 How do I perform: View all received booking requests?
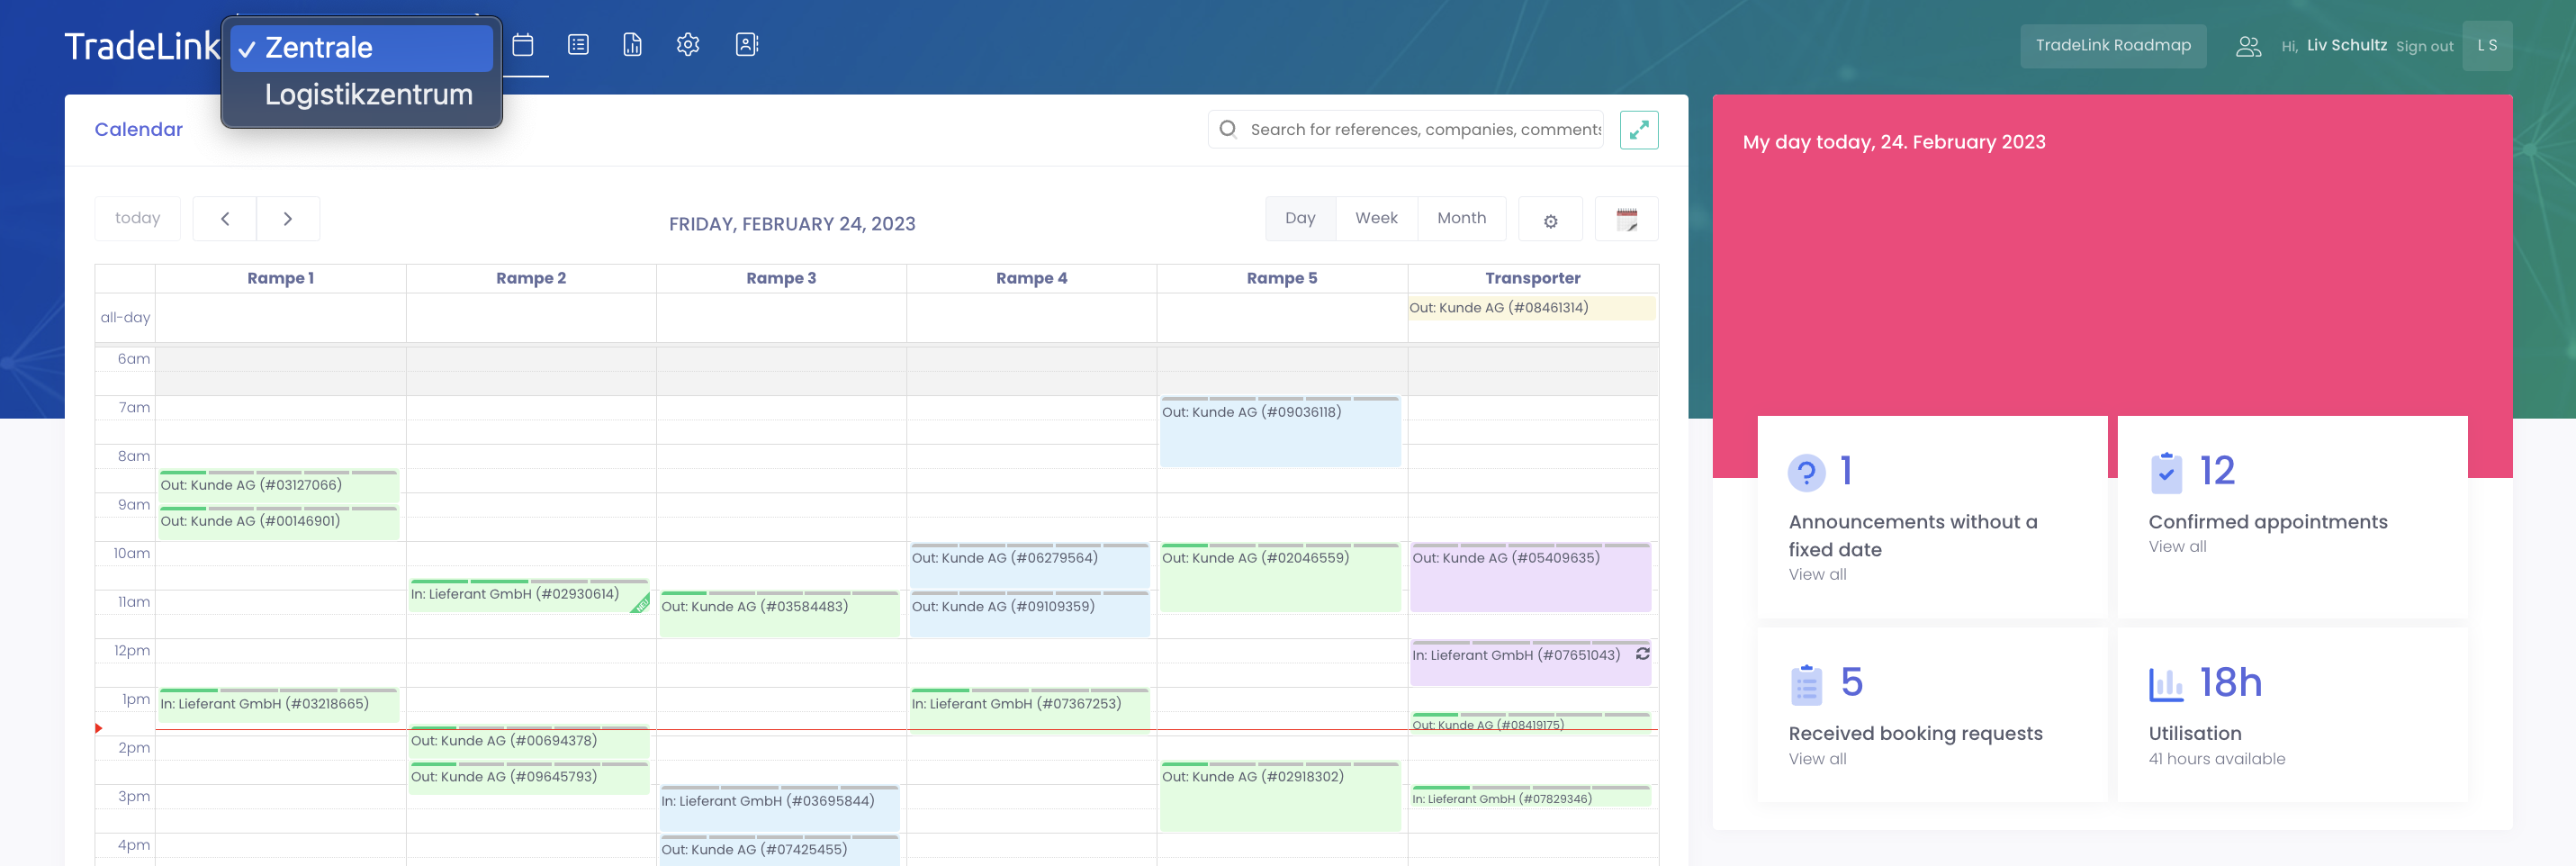click(1817, 759)
